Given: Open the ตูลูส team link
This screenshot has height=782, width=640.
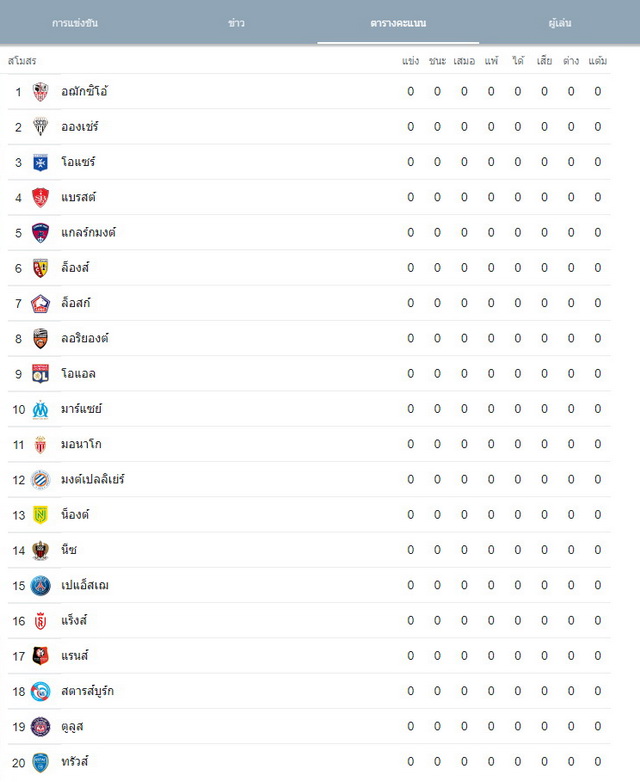Looking at the screenshot, I should 72,727.
